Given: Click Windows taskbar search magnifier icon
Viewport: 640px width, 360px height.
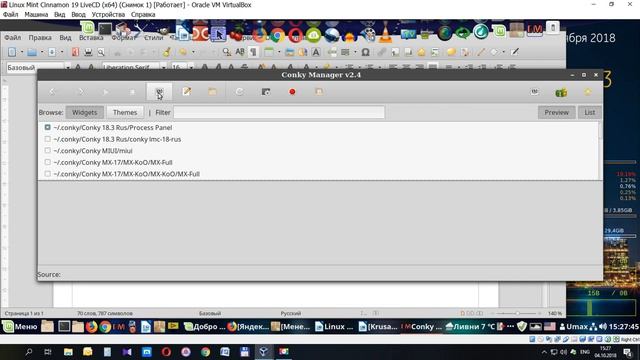Looking at the screenshot, I should coord(29,352).
